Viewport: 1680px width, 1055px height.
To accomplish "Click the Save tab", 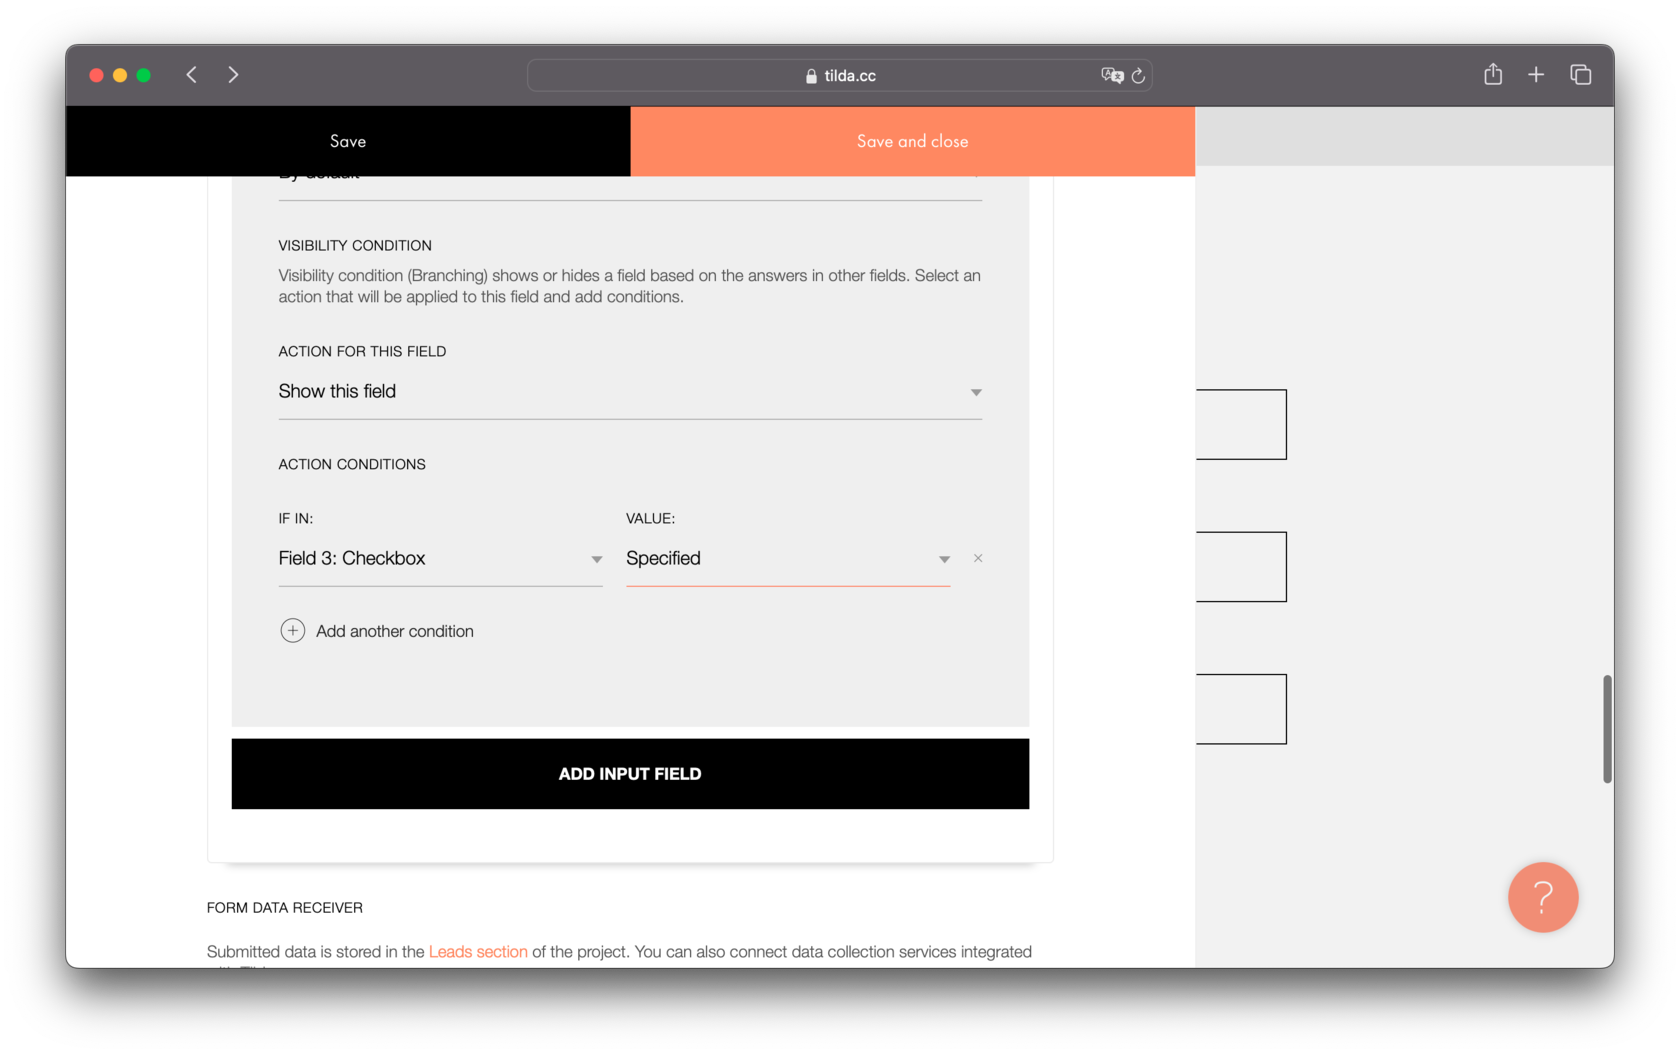I will [347, 141].
